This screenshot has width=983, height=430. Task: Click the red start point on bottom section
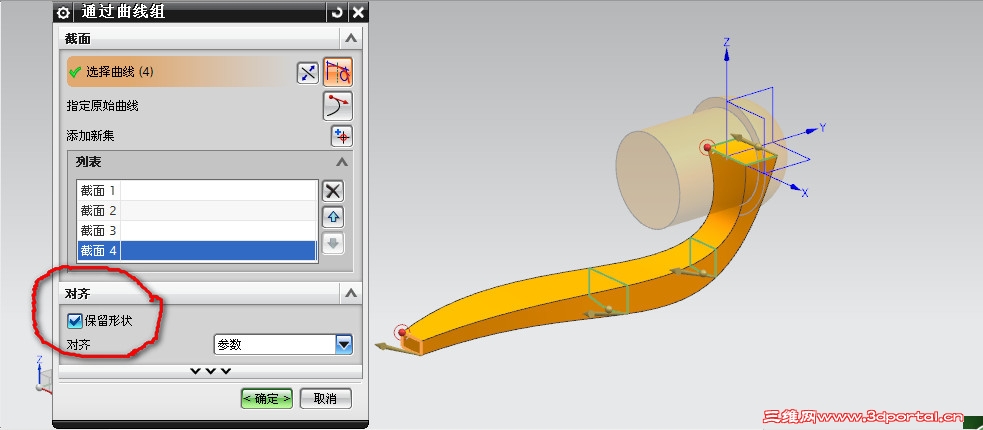click(402, 332)
